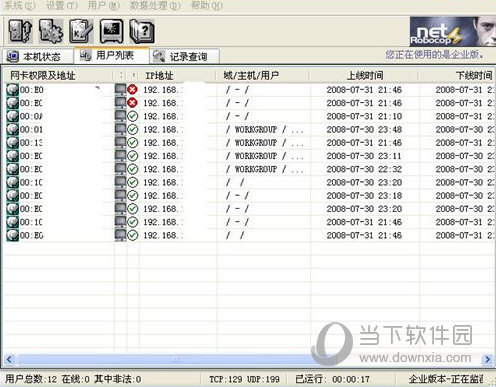Click computer icon in the 23:18 row

(120, 196)
